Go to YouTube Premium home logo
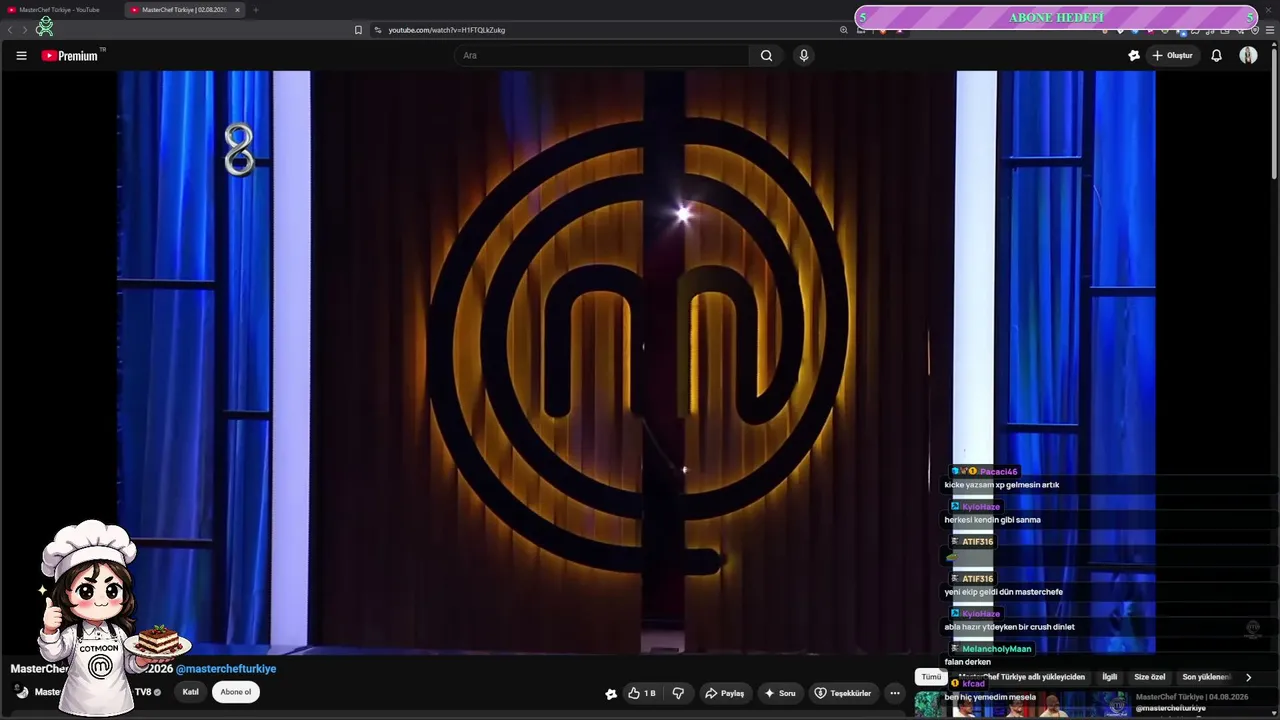 [x=70, y=56]
